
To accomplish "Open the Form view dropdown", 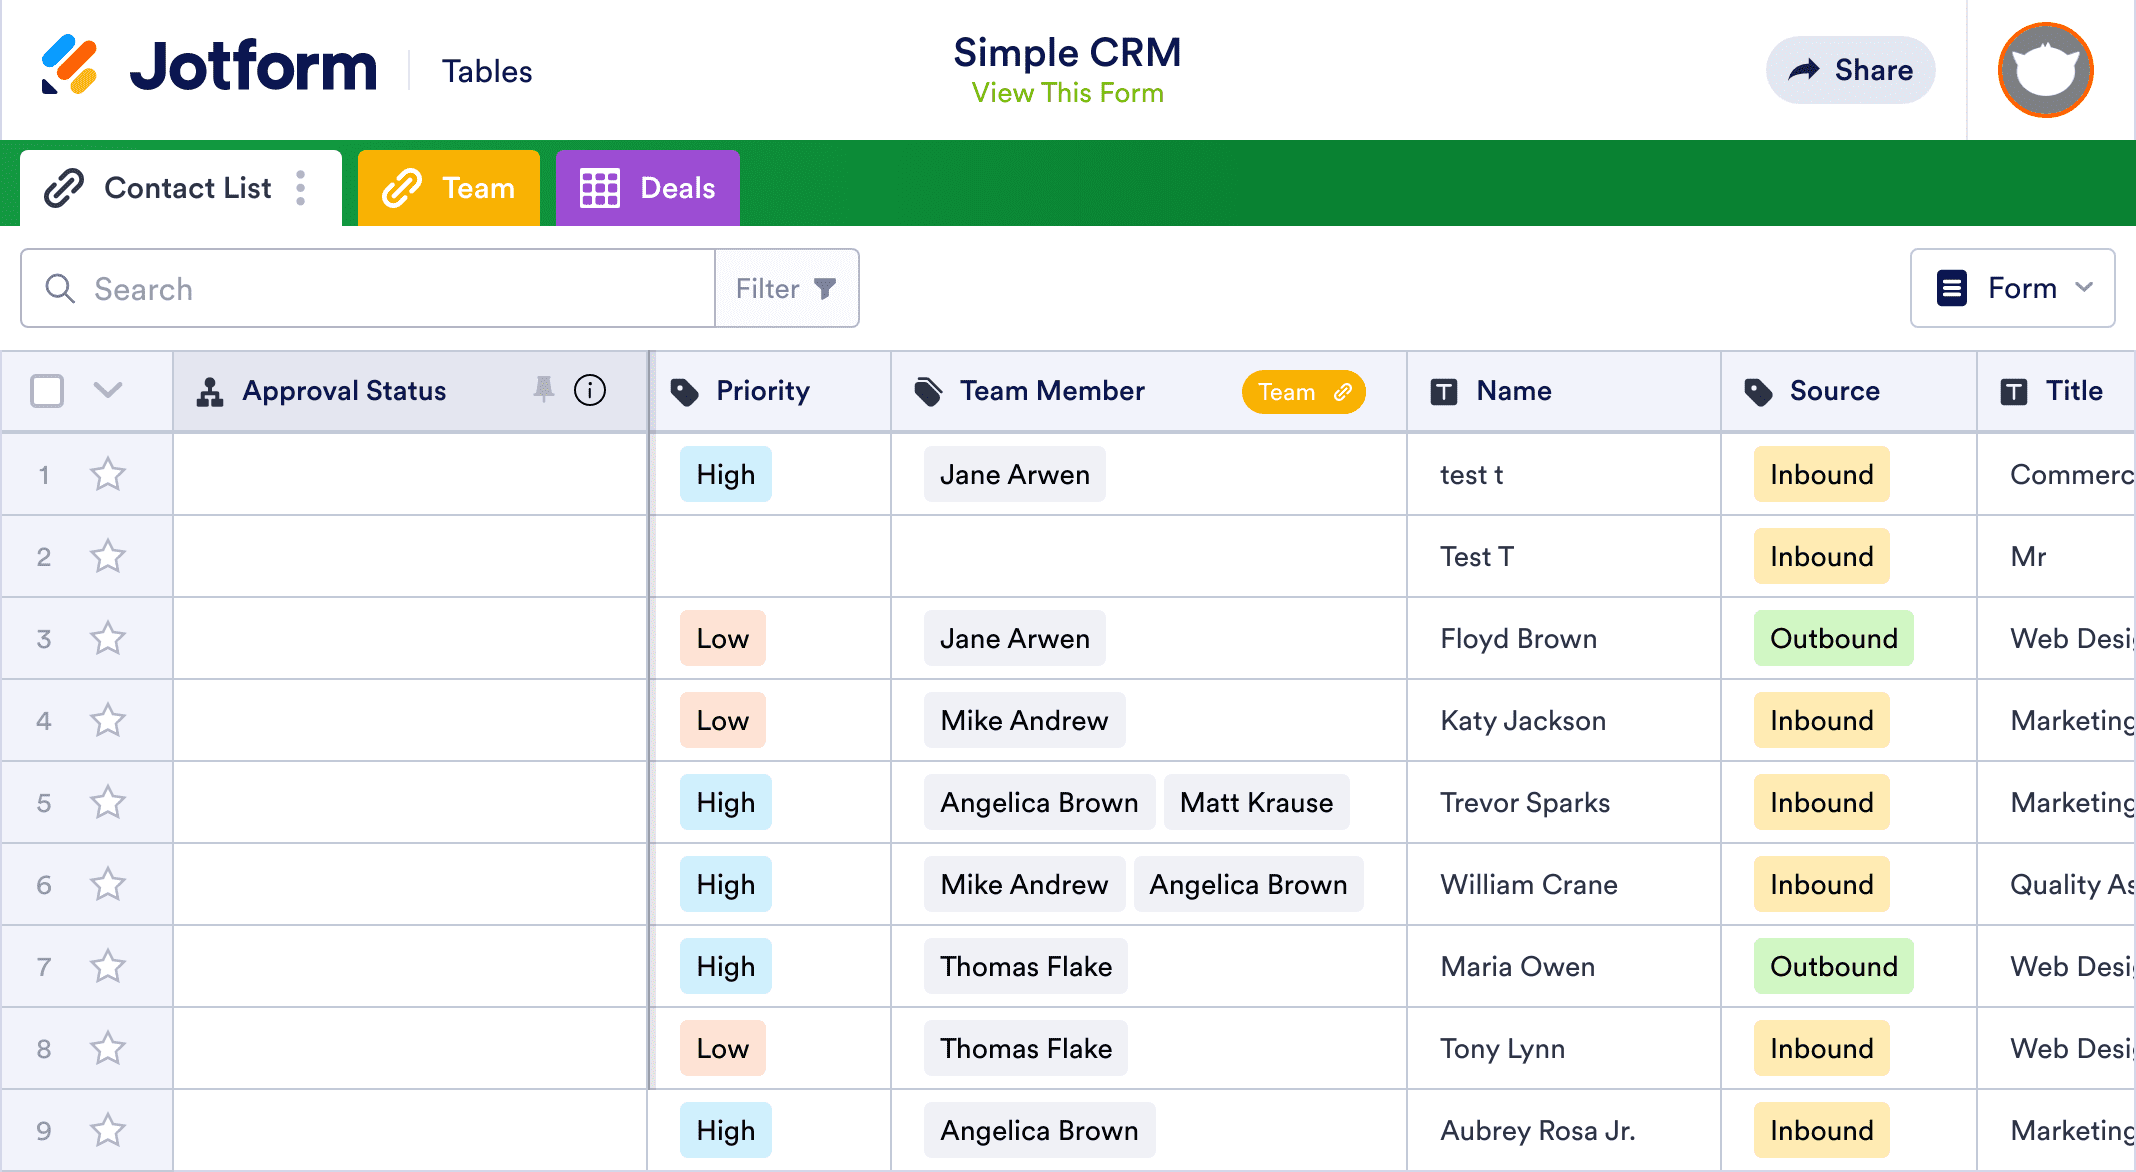I will pyautogui.click(x=2012, y=288).
